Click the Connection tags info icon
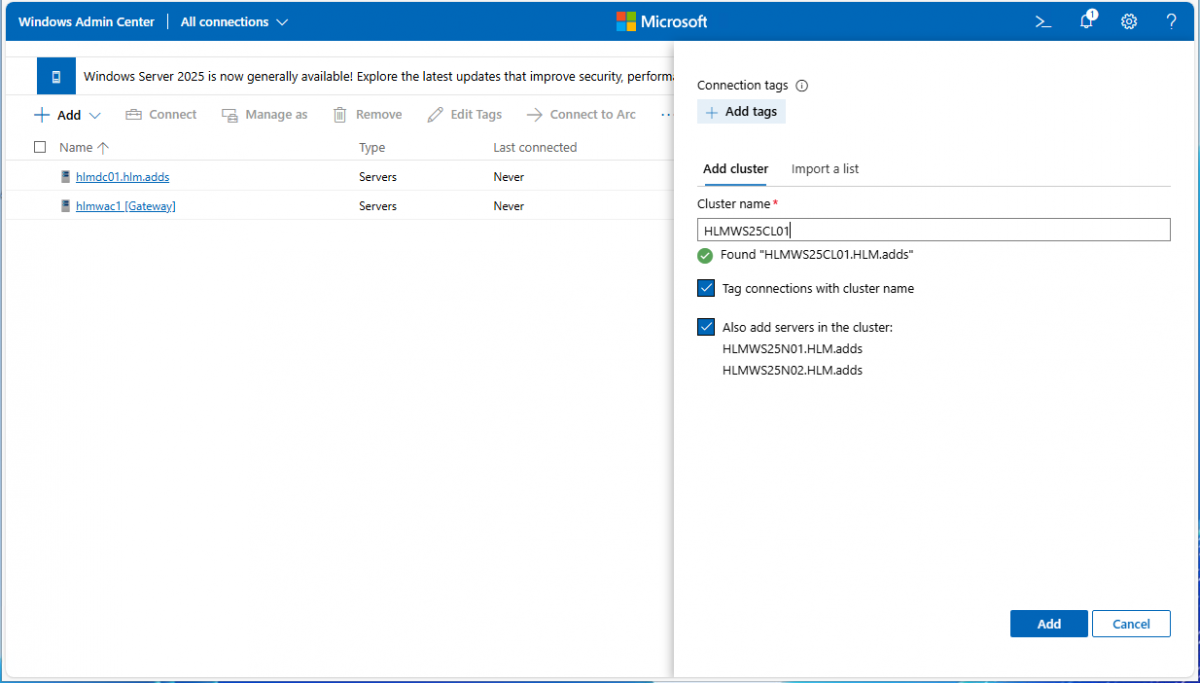Image resolution: width=1200 pixels, height=683 pixels. pos(801,86)
